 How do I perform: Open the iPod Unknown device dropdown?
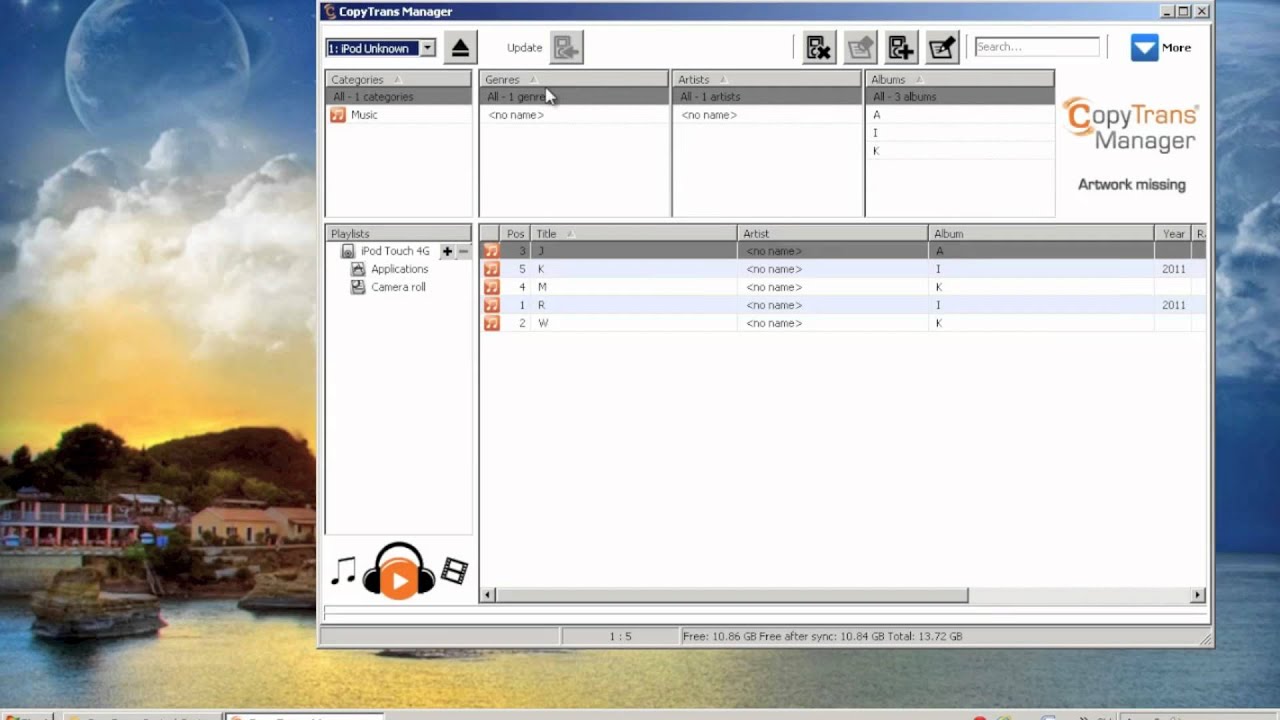tap(381, 48)
